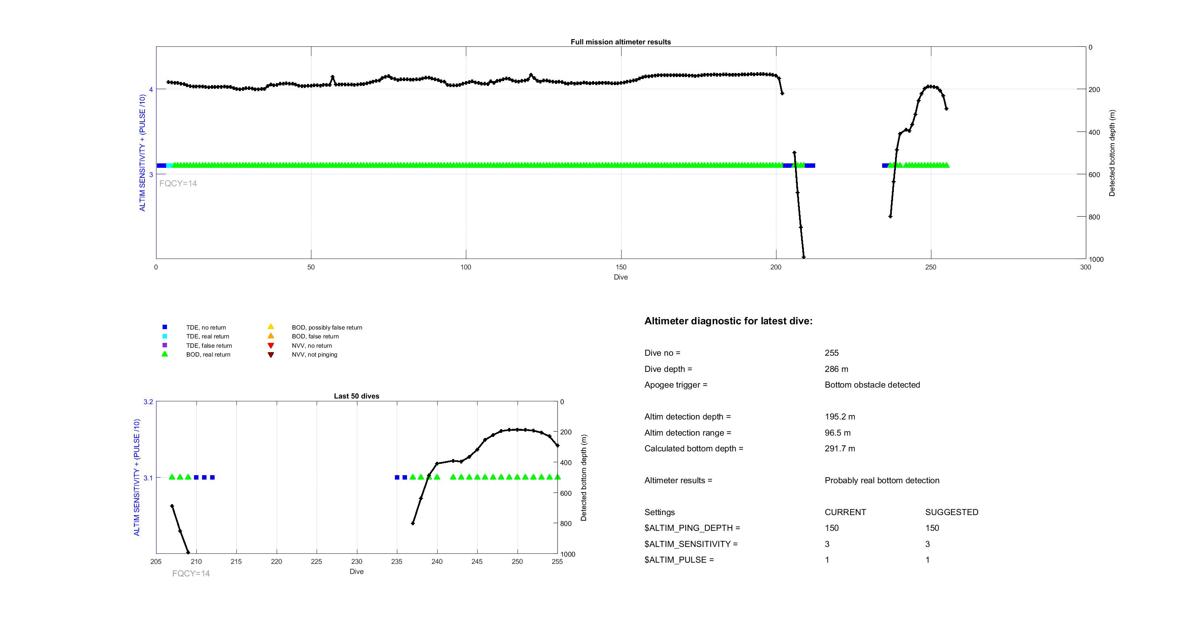Click the green triangle marker at dive 207 in Last 50 dives plot
The height and width of the screenshot is (622, 1200).
click(172, 477)
